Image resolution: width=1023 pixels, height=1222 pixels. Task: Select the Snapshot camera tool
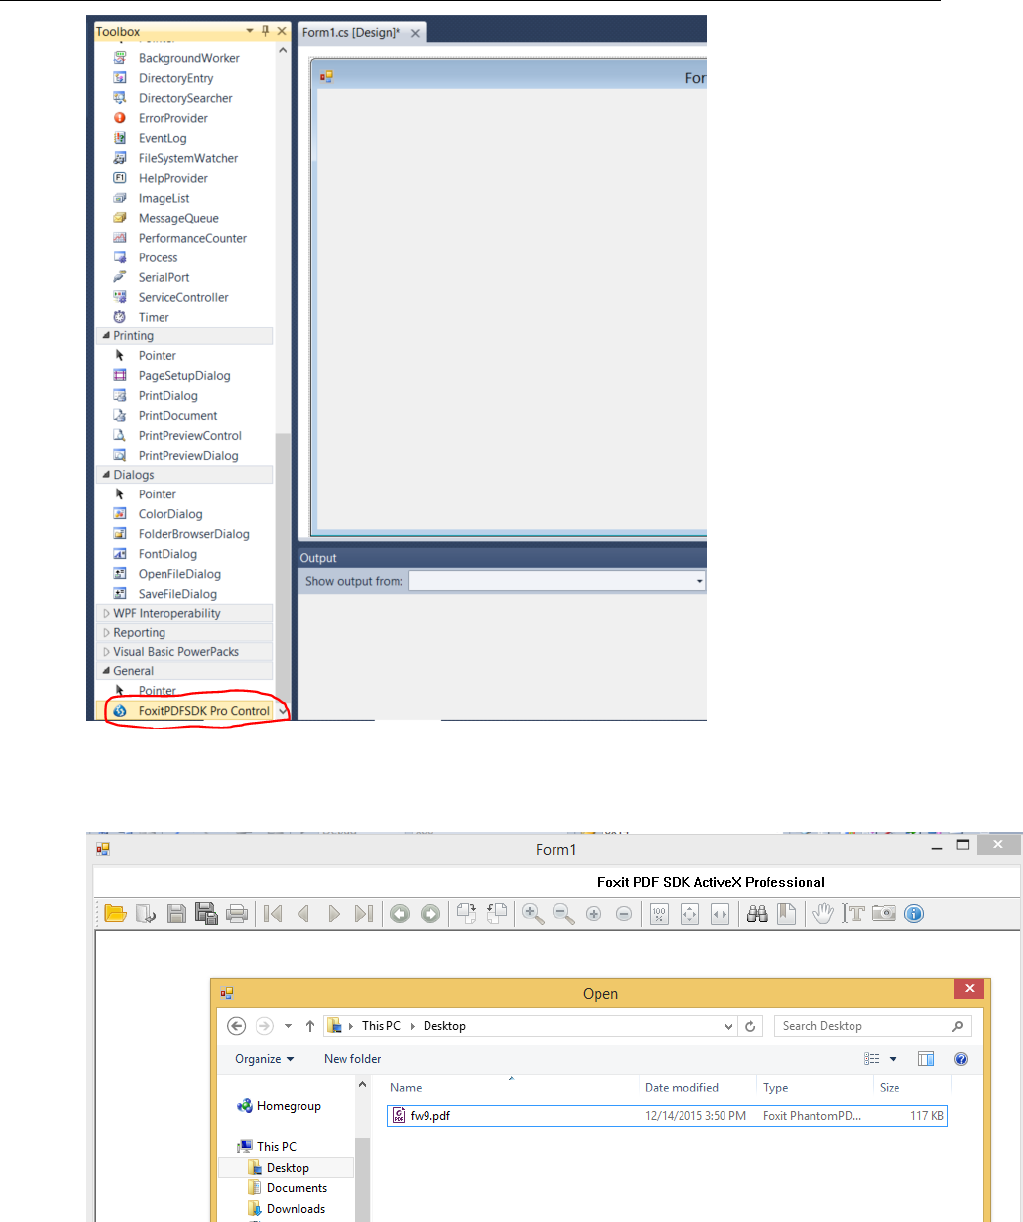pyautogui.click(x=883, y=913)
